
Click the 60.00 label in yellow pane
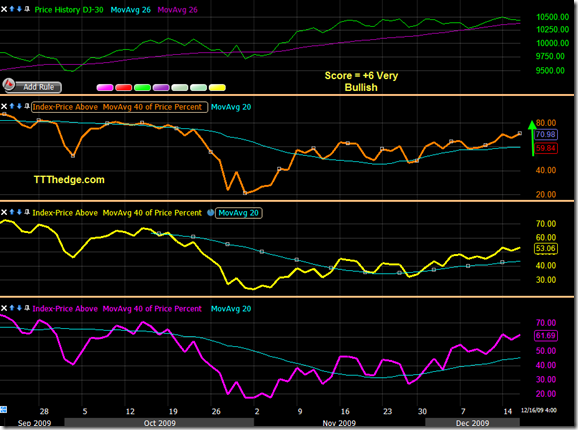546,237
